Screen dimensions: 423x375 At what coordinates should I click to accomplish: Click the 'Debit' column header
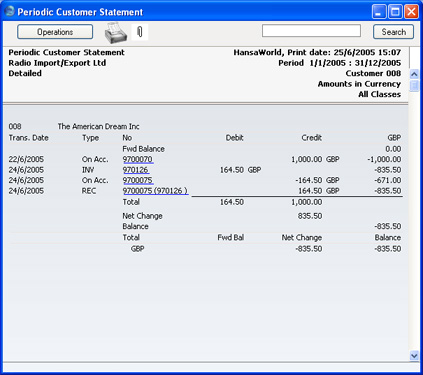pos(235,138)
